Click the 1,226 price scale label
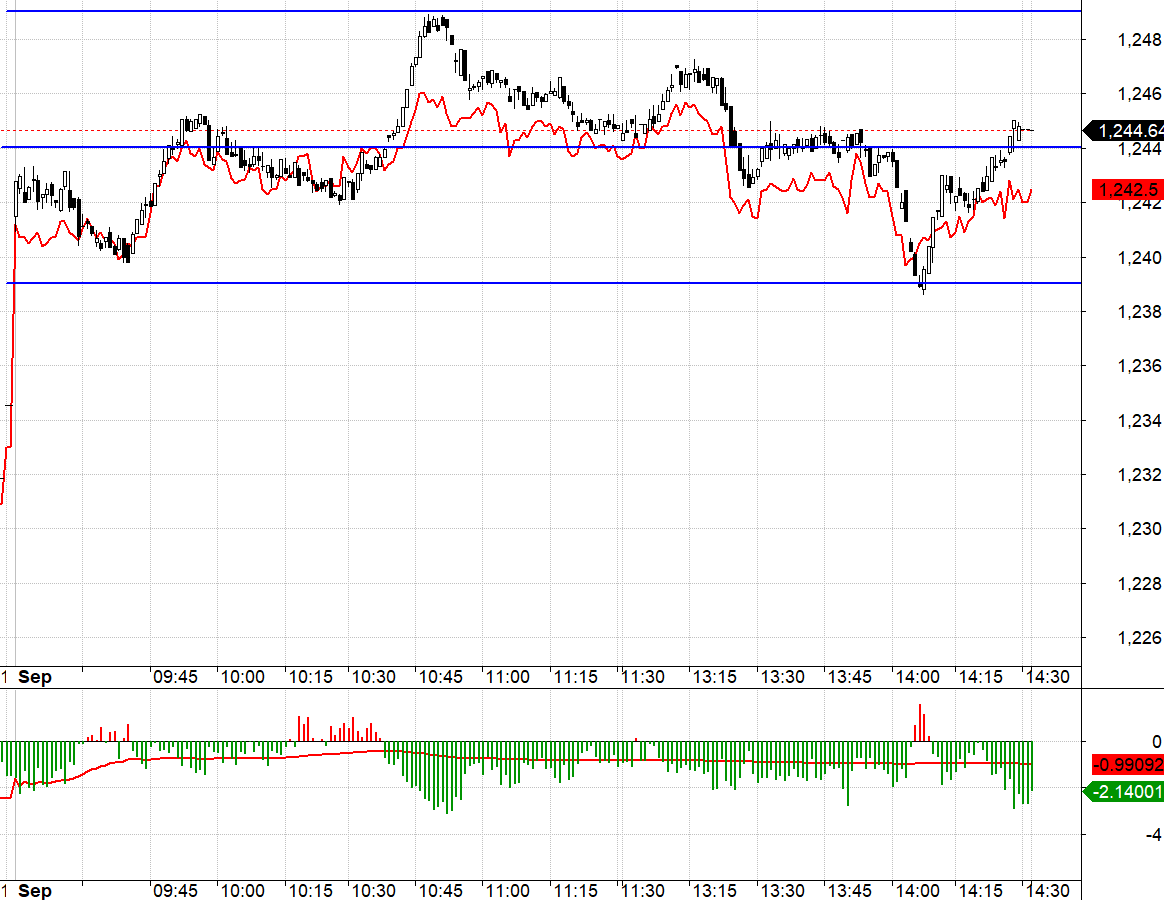1164x900 pixels. pos(1139,638)
